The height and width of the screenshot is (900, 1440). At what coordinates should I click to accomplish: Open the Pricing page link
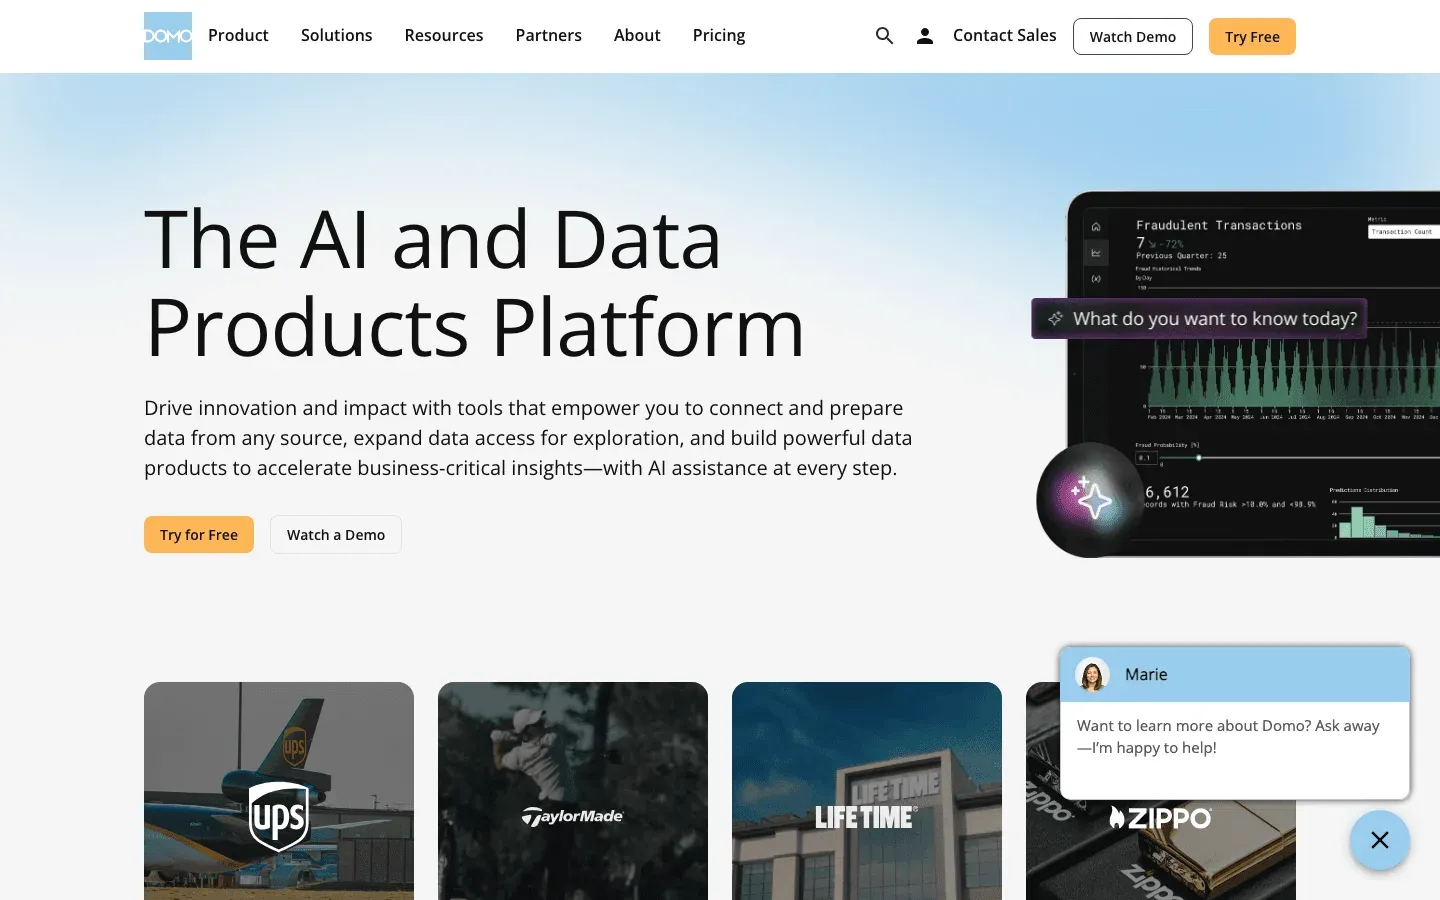(x=719, y=35)
